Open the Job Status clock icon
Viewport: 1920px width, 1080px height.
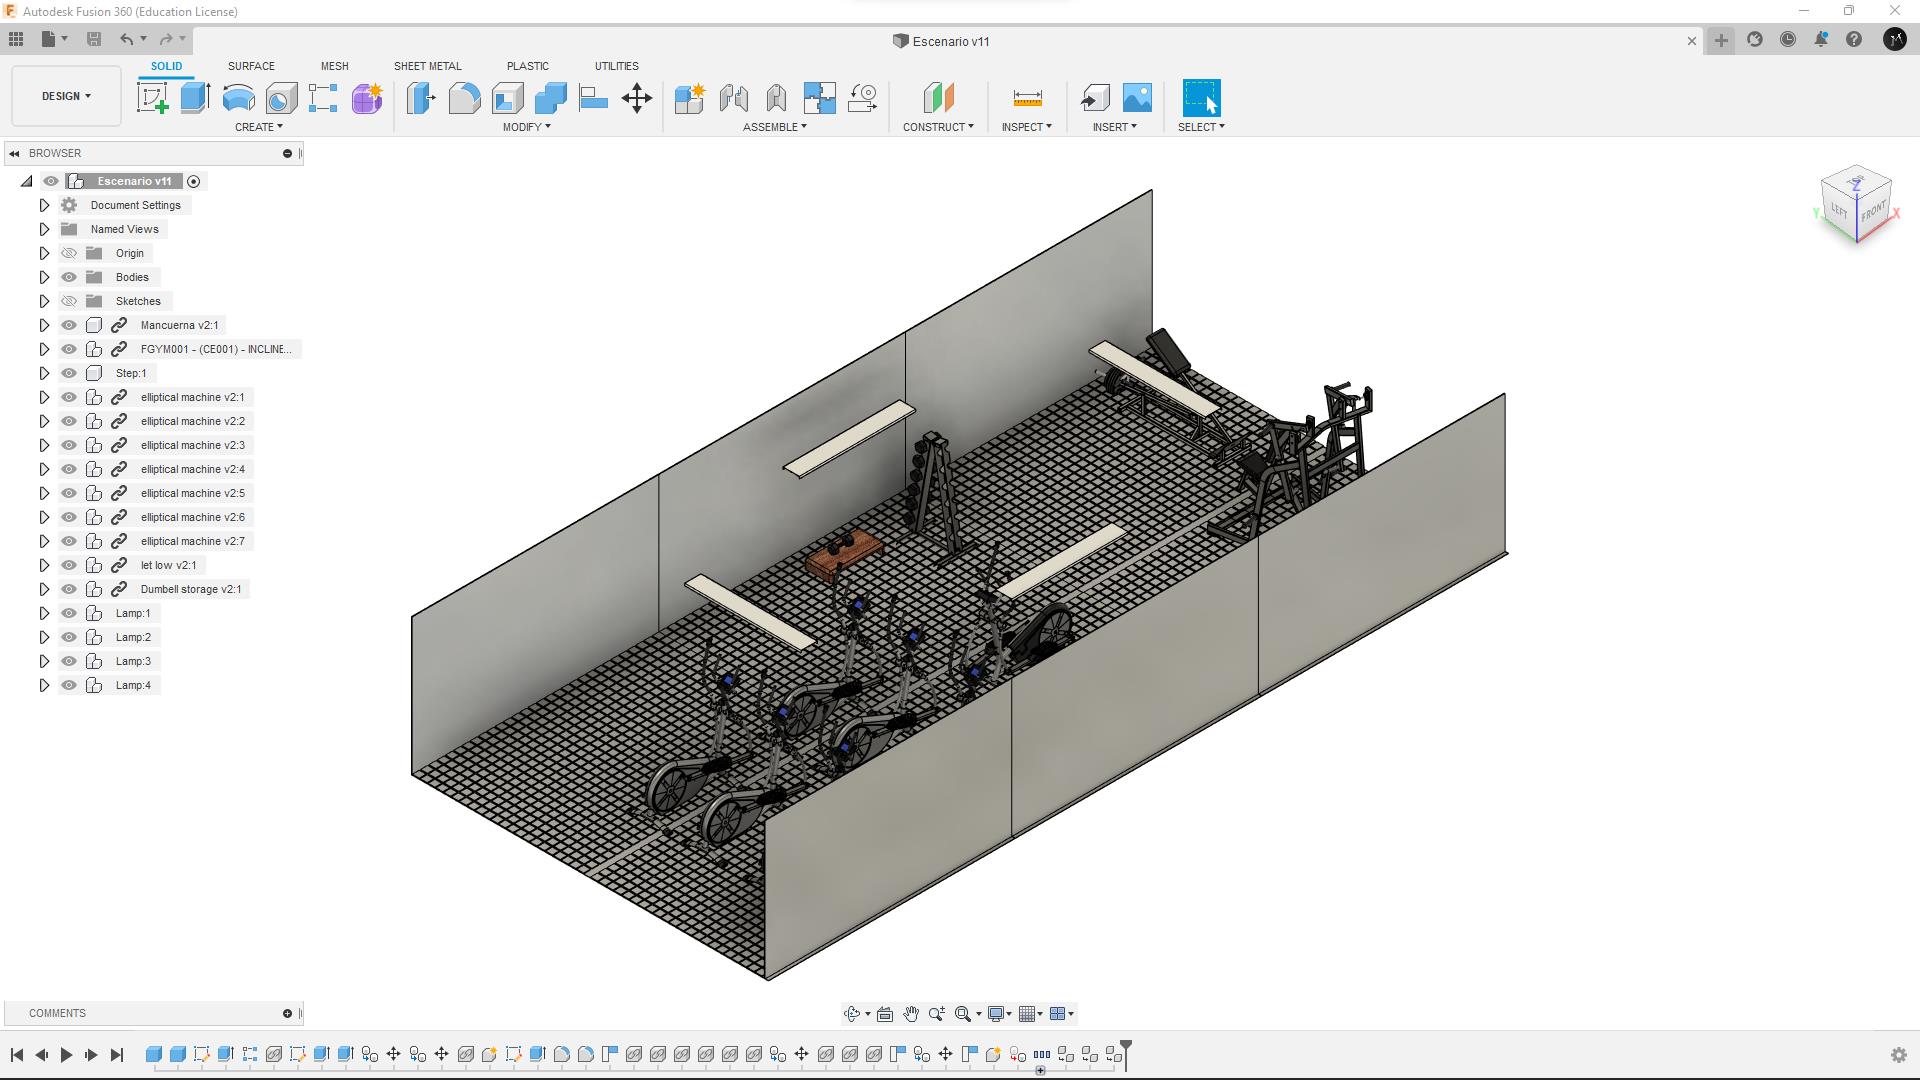[x=1787, y=40]
